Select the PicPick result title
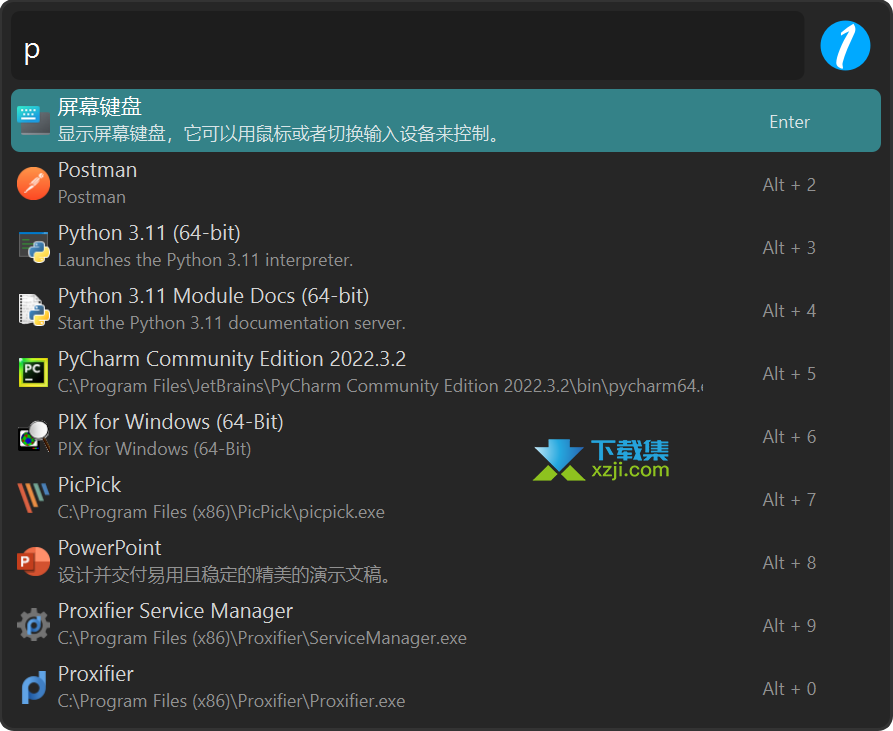The width and height of the screenshot is (893, 731). [x=89, y=486]
